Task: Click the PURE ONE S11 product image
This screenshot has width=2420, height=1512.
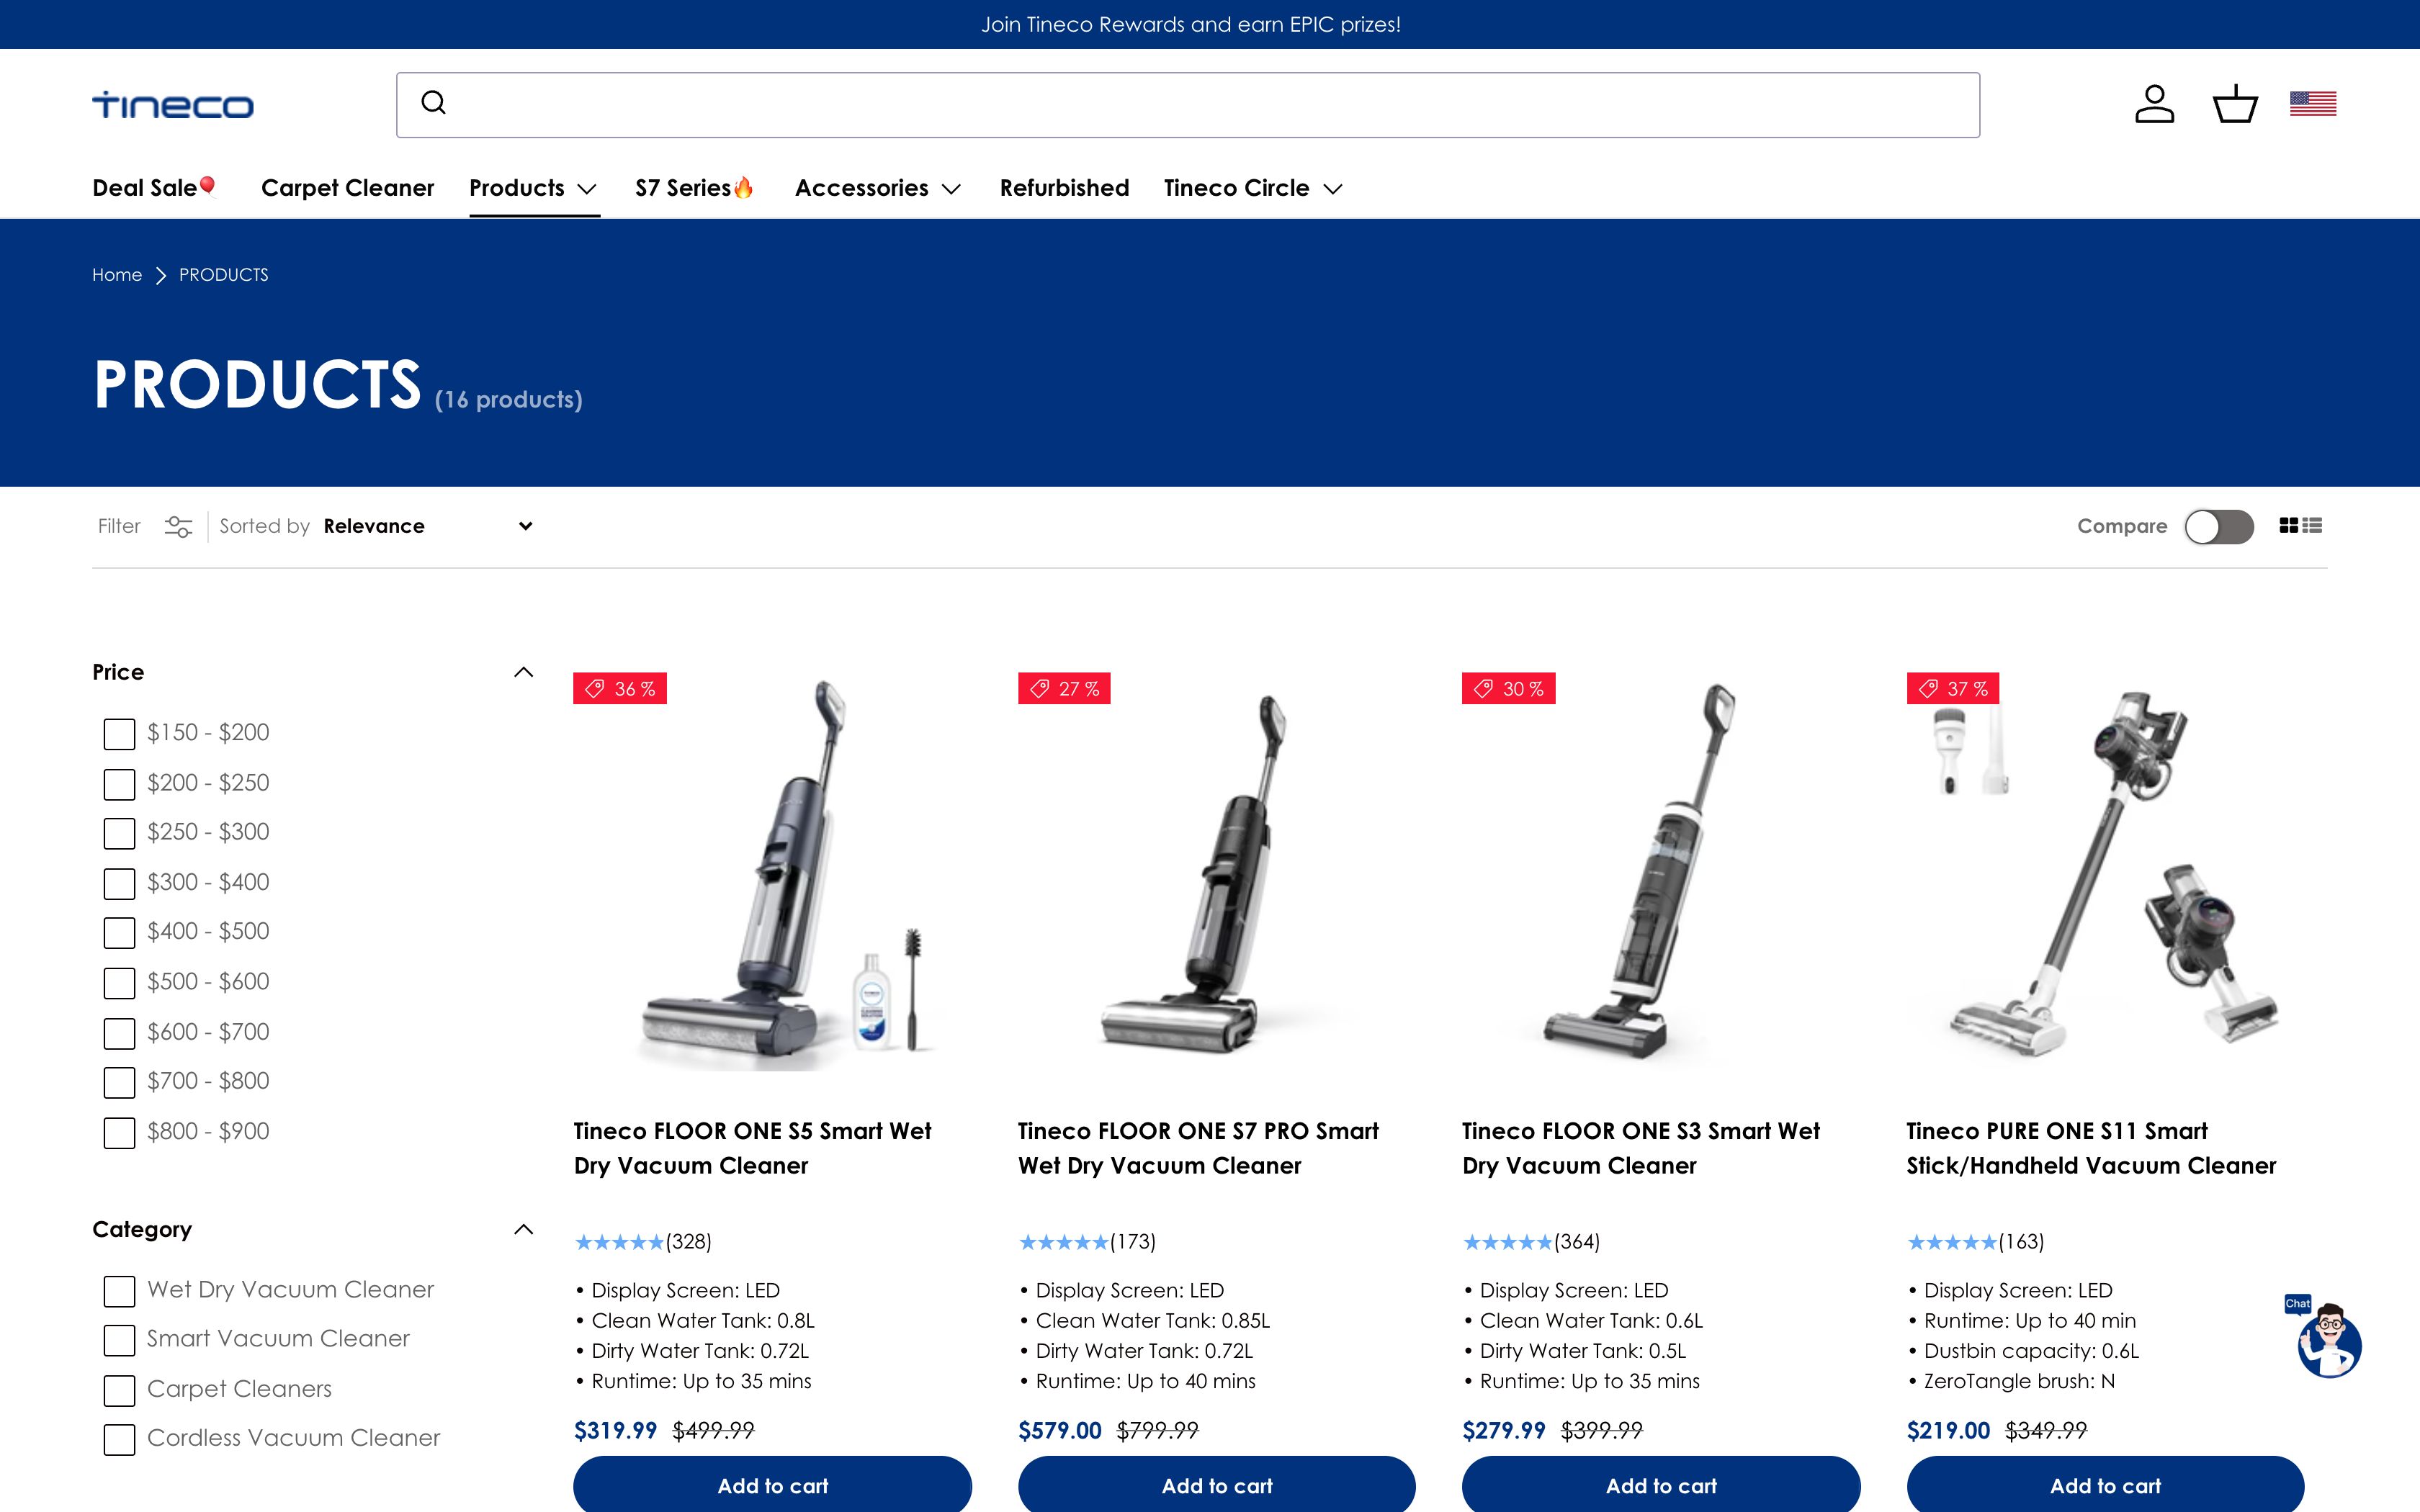Action: click(2105, 871)
